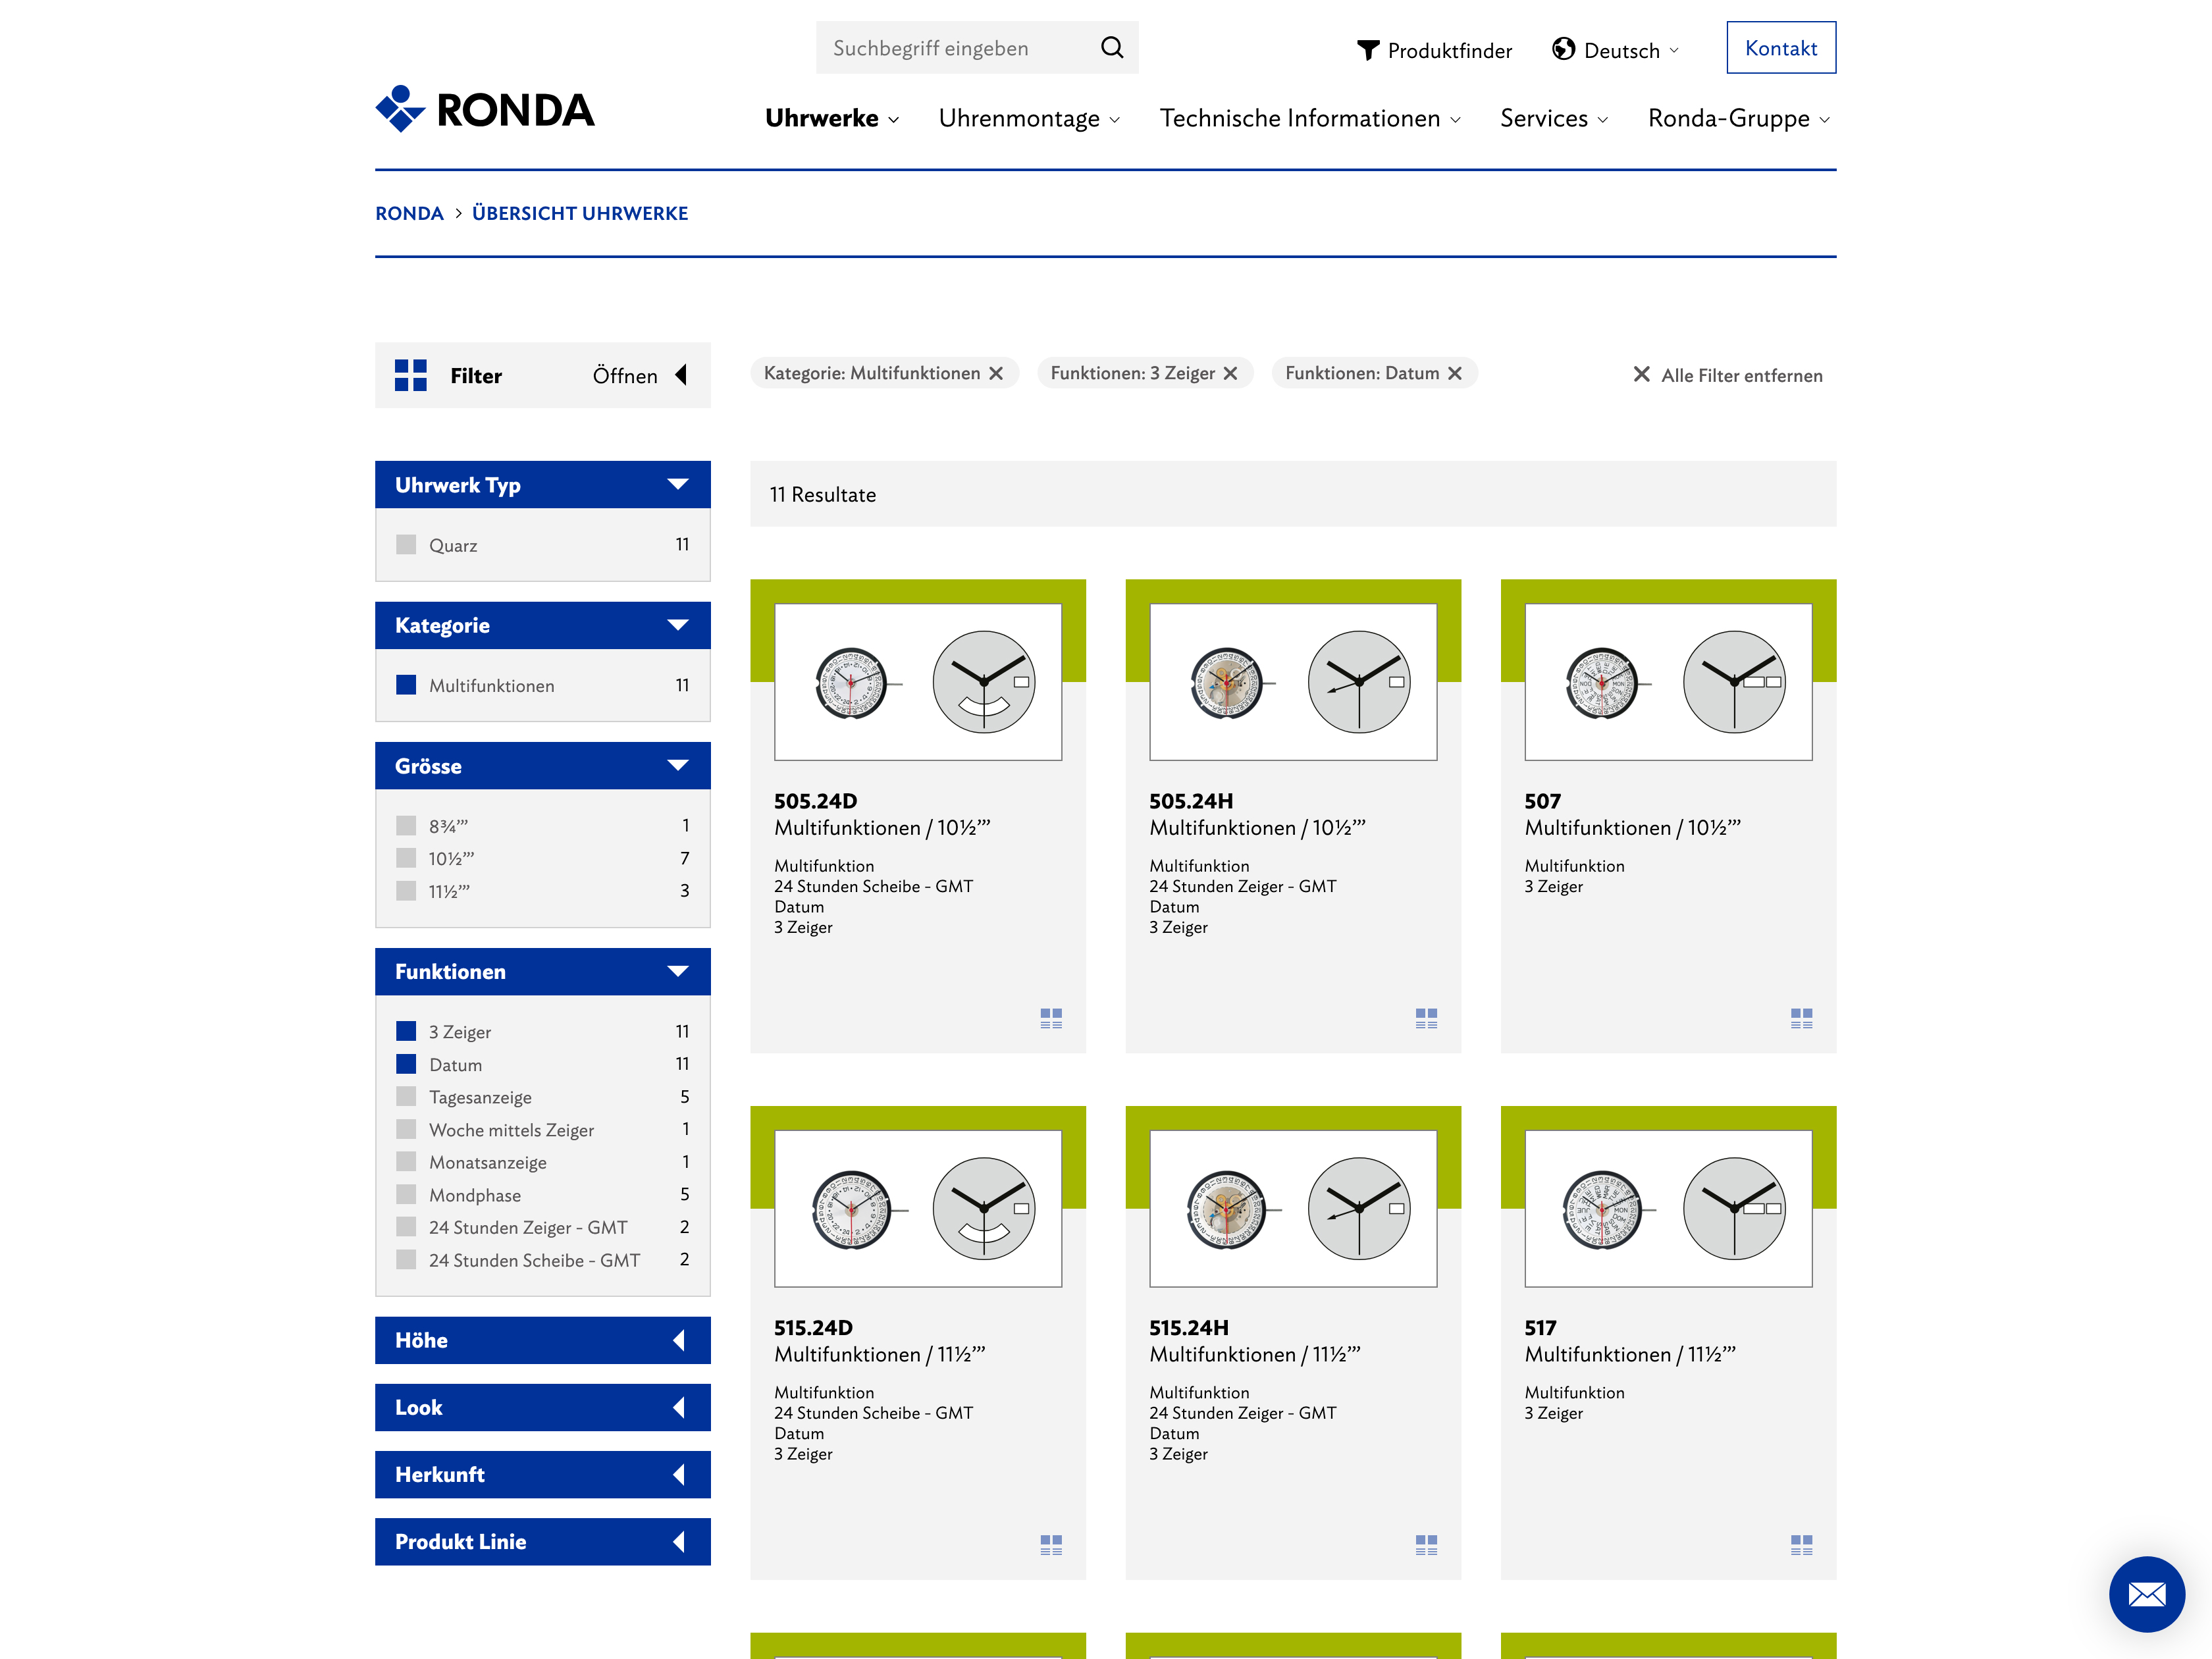Expand the Höhe filter section
Screen dimensions: 2212x1659
click(542, 1340)
